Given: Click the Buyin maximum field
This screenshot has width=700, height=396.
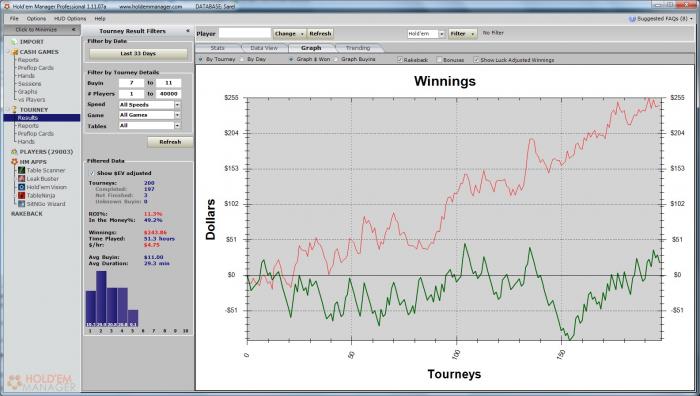Looking at the screenshot, I should point(168,83).
